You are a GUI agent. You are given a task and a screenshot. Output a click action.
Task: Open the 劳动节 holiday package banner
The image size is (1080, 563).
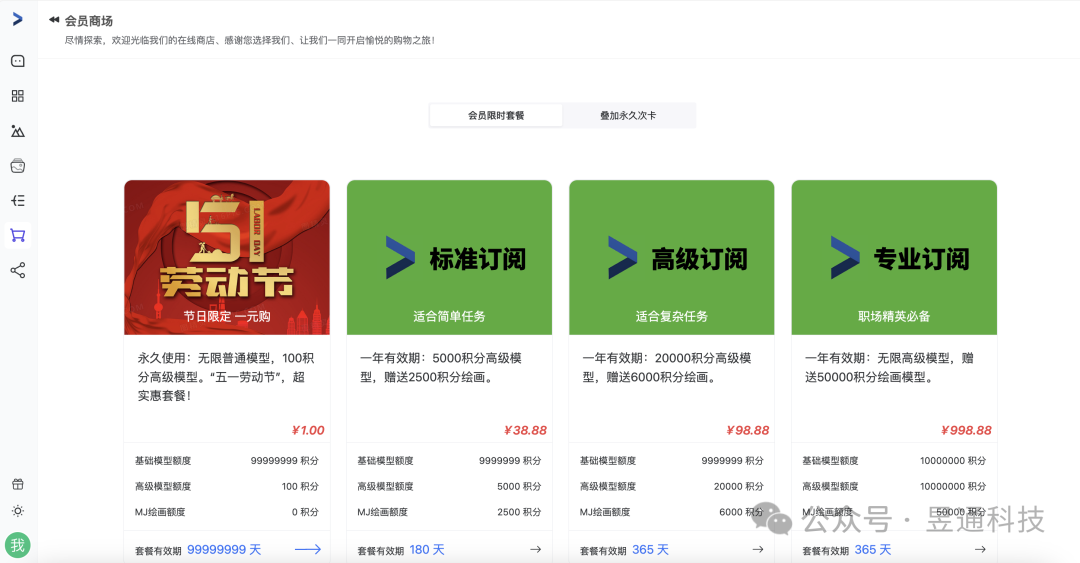click(x=227, y=258)
